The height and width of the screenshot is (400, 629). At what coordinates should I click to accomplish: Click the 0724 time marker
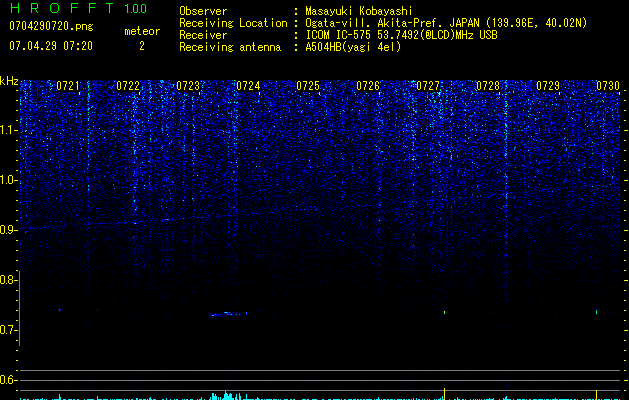pos(248,86)
